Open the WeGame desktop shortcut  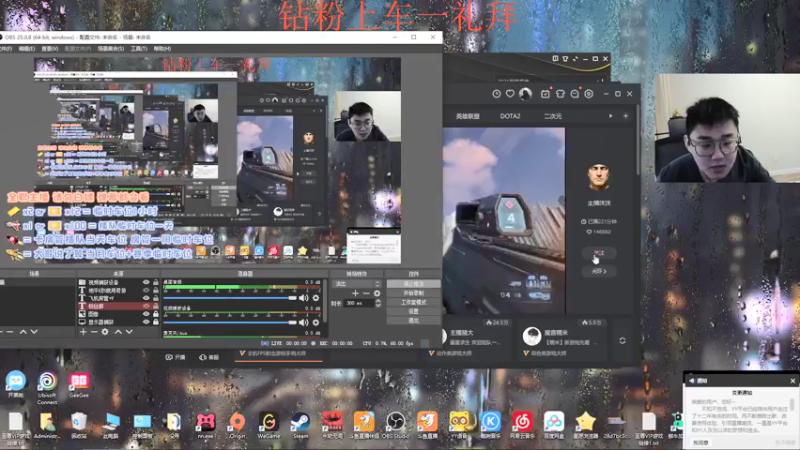pyautogui.click(x=269, y=426)
